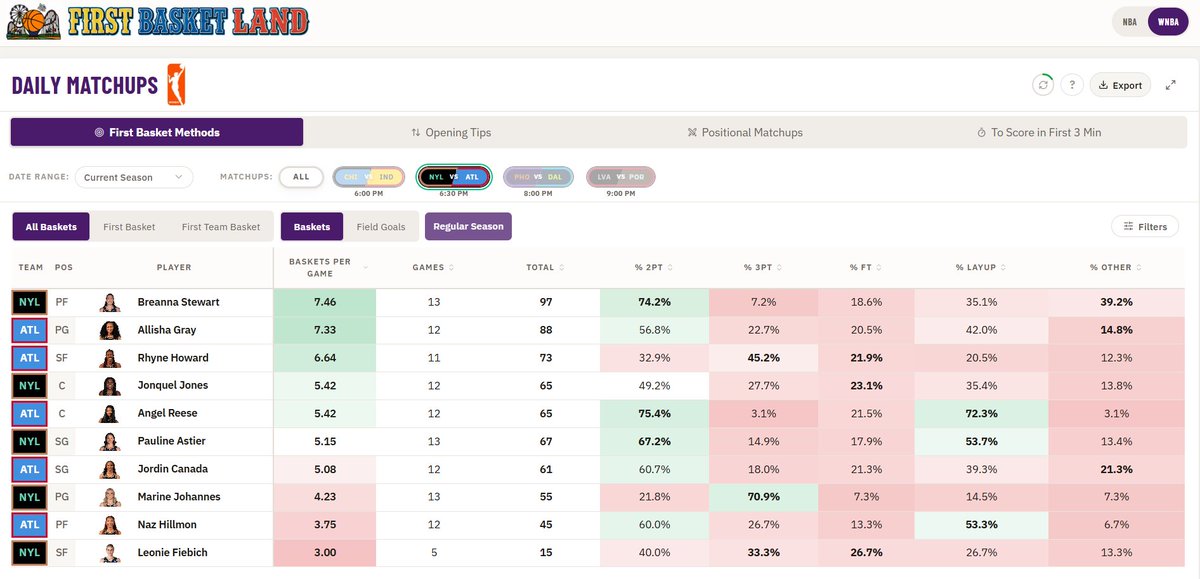
Task: Click NYL team badge in Breanna Stewart row
Action: [30, 302]
